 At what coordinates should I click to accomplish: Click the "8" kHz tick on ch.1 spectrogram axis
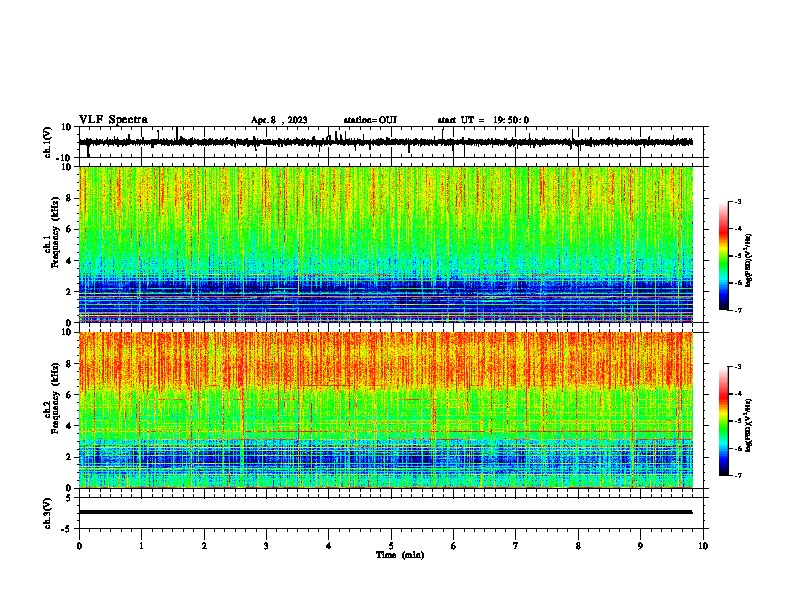pos(70,198)
